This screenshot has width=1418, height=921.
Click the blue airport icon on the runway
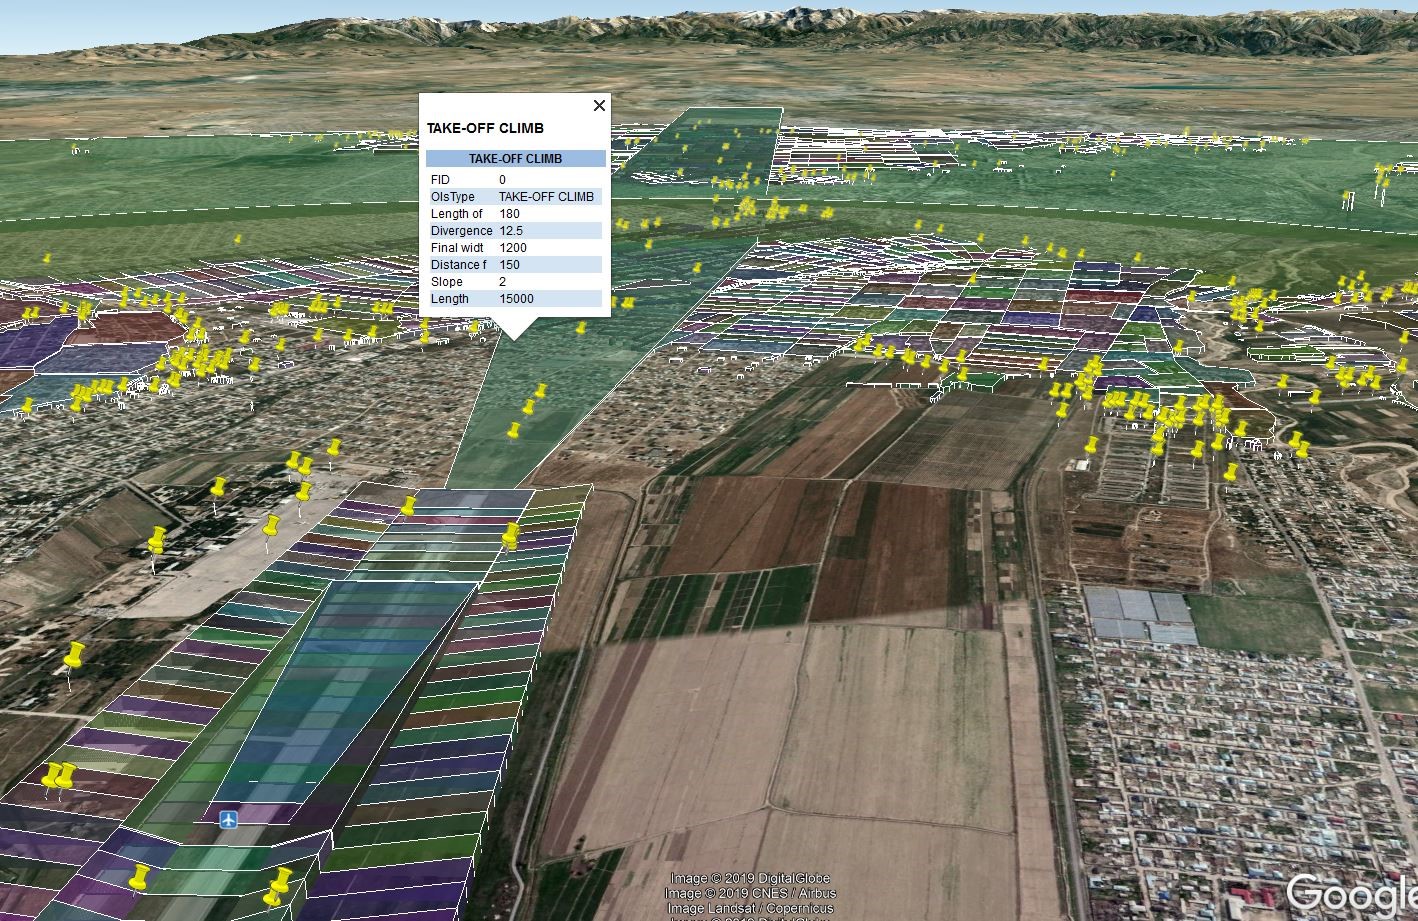pos(229,820)
